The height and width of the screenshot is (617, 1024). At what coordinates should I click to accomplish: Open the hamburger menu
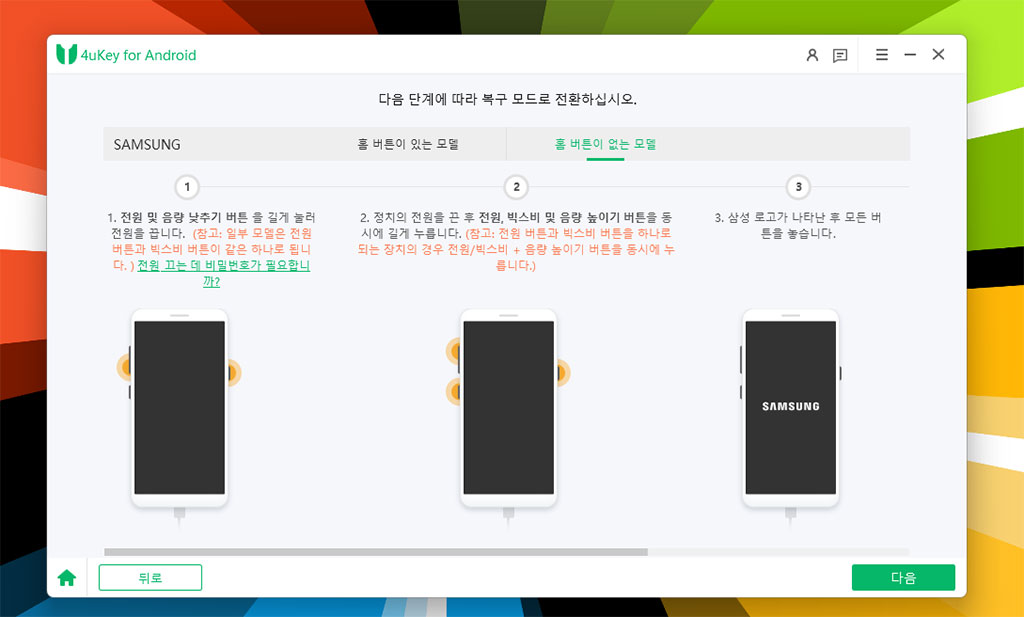pos(882,55)
